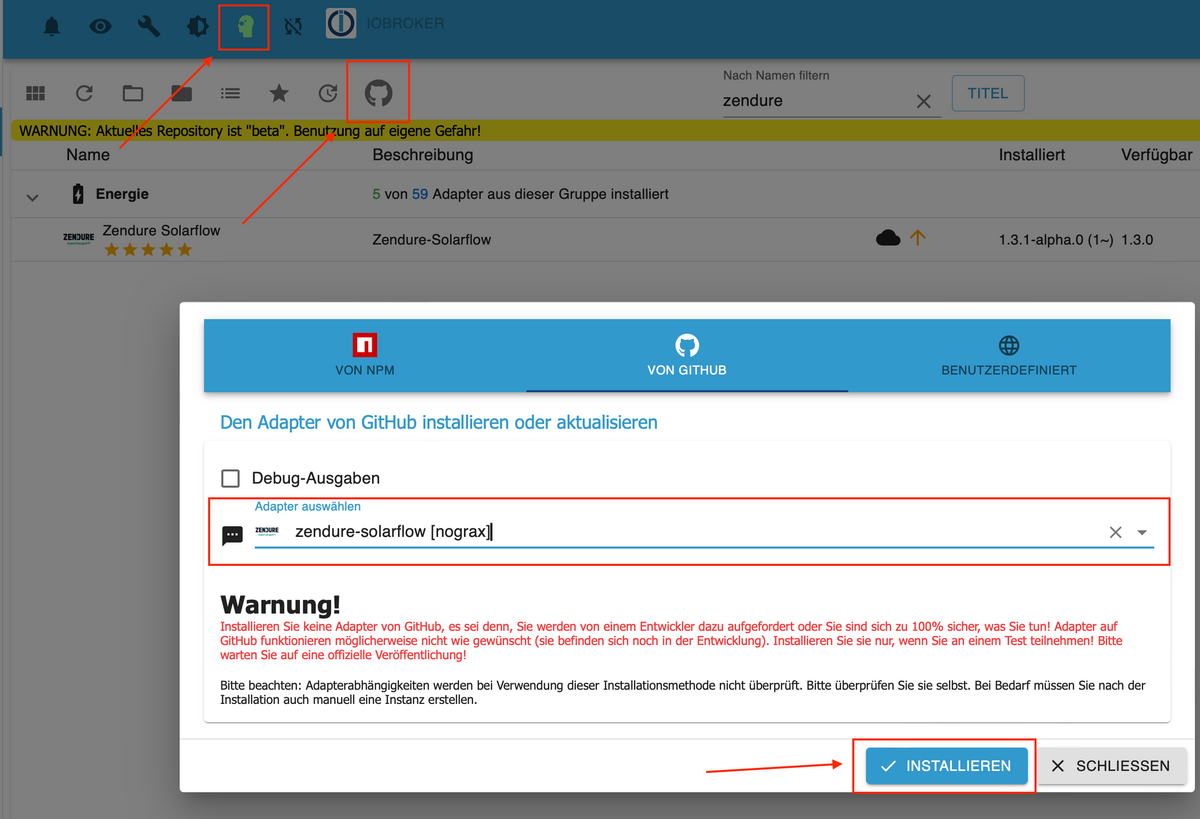Open the wrench settings icon
Screen dimensions: 1200x819
[149, 26]
